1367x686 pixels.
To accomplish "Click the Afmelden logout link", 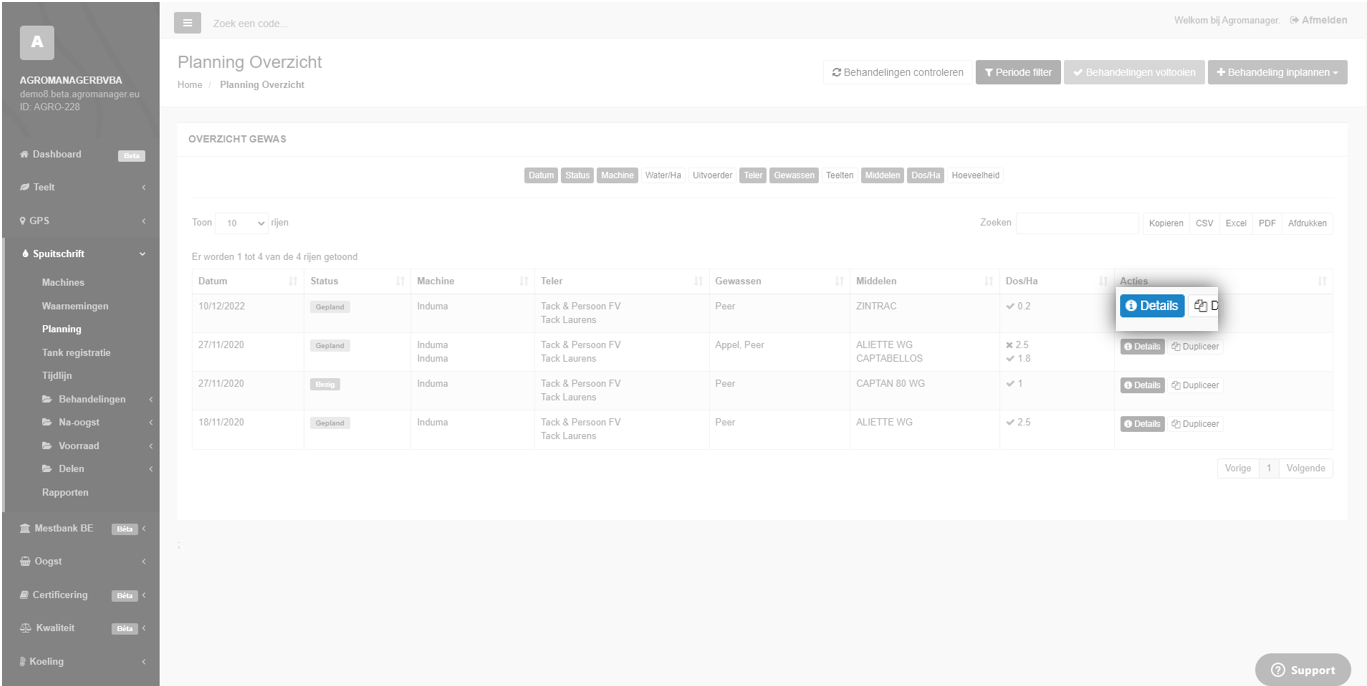I will point(1318,20).
